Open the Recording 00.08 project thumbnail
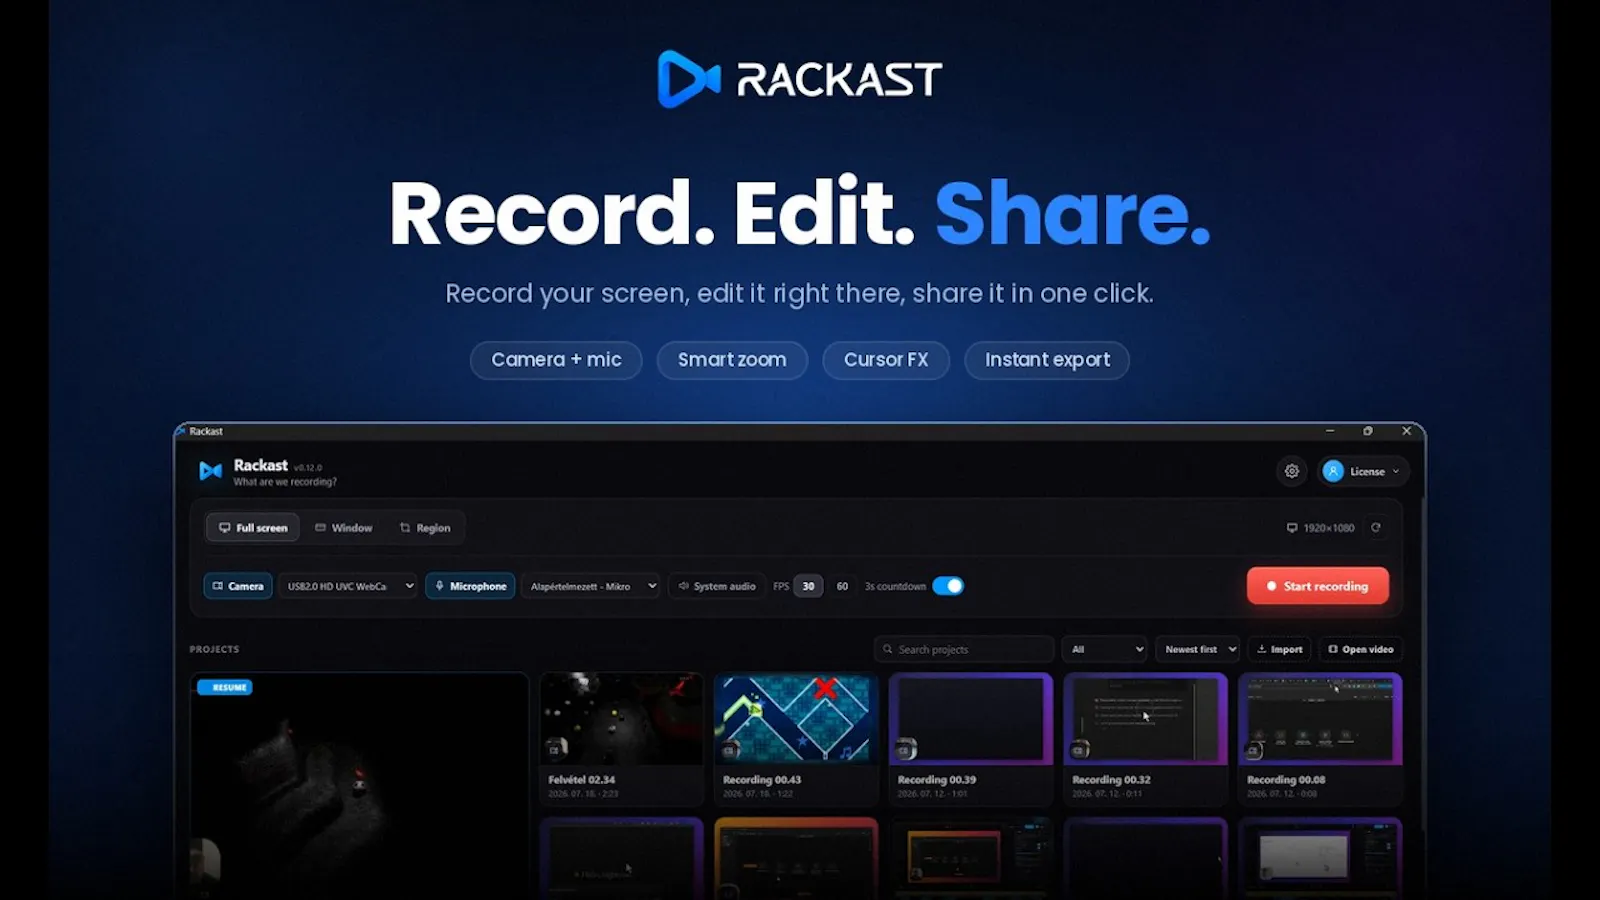Image resolution: width=1600 pixels, height=900 pixels. [x=1320, y=719]
